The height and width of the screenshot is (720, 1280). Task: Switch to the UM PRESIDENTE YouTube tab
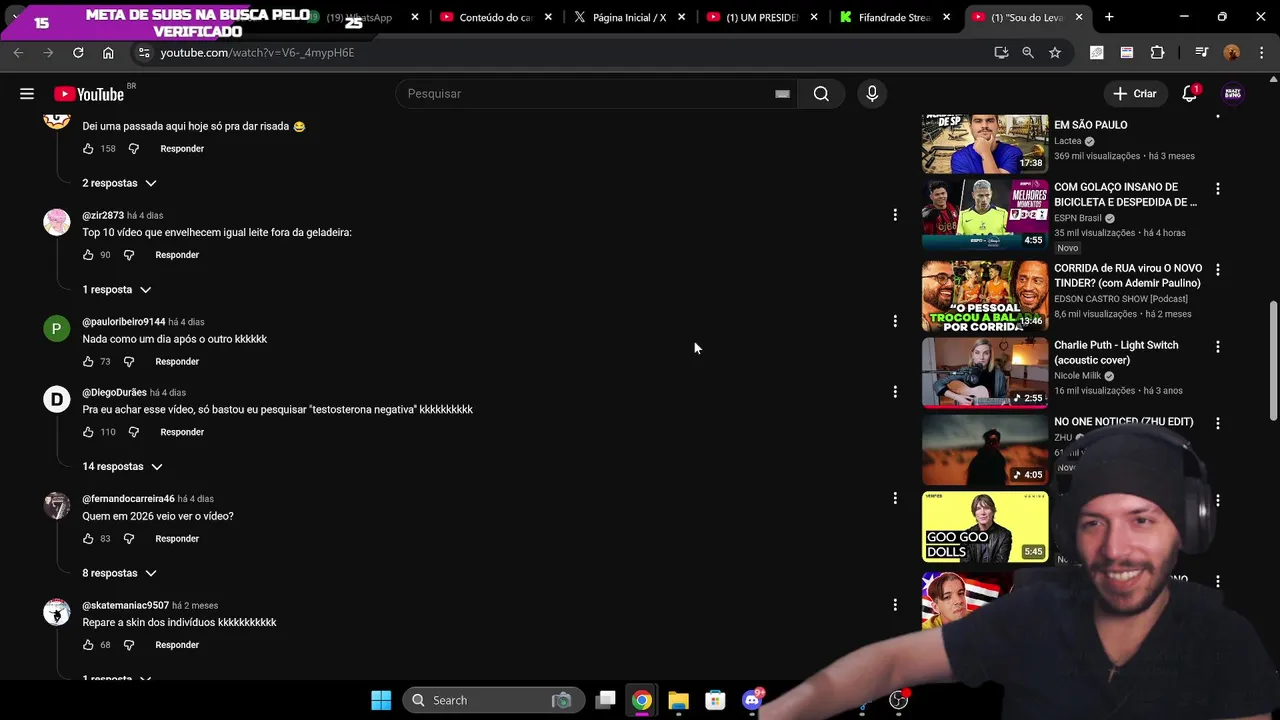(x=764, y=17)
